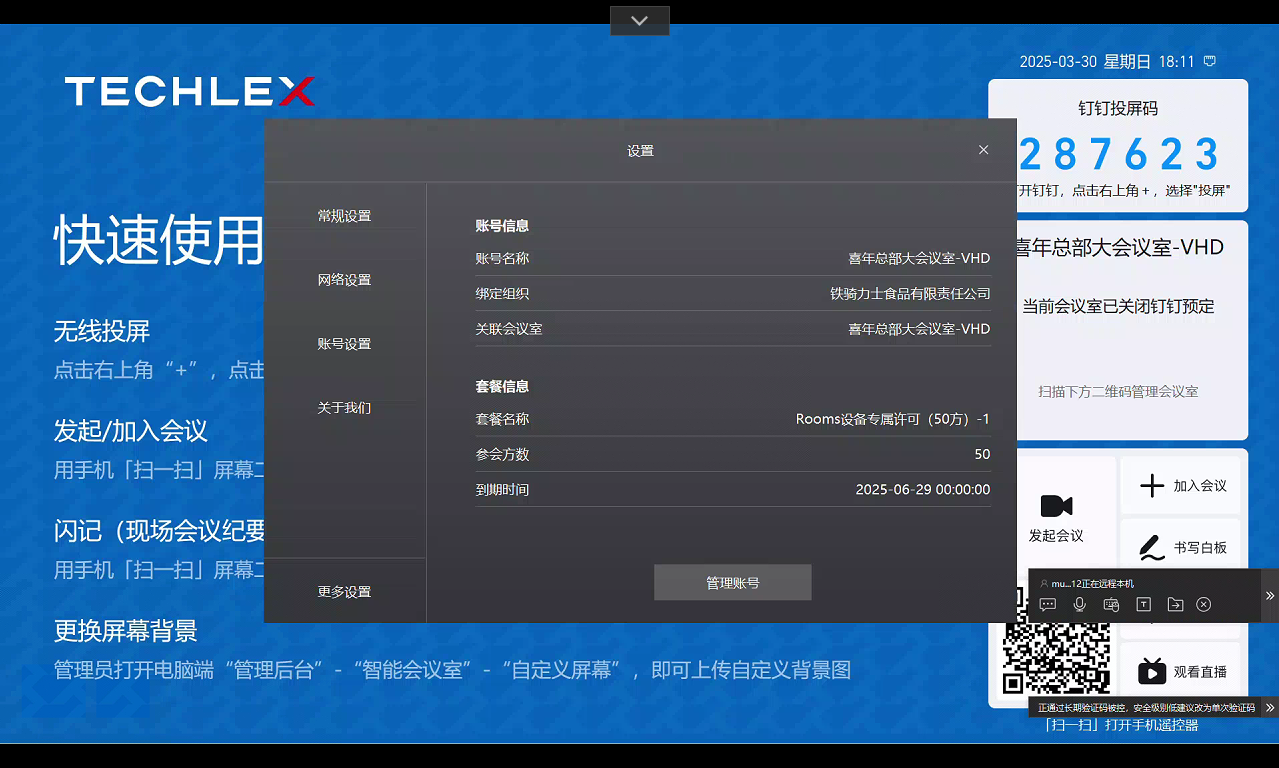
Task: Open the 常规设置 section
Action: (344, 216)
